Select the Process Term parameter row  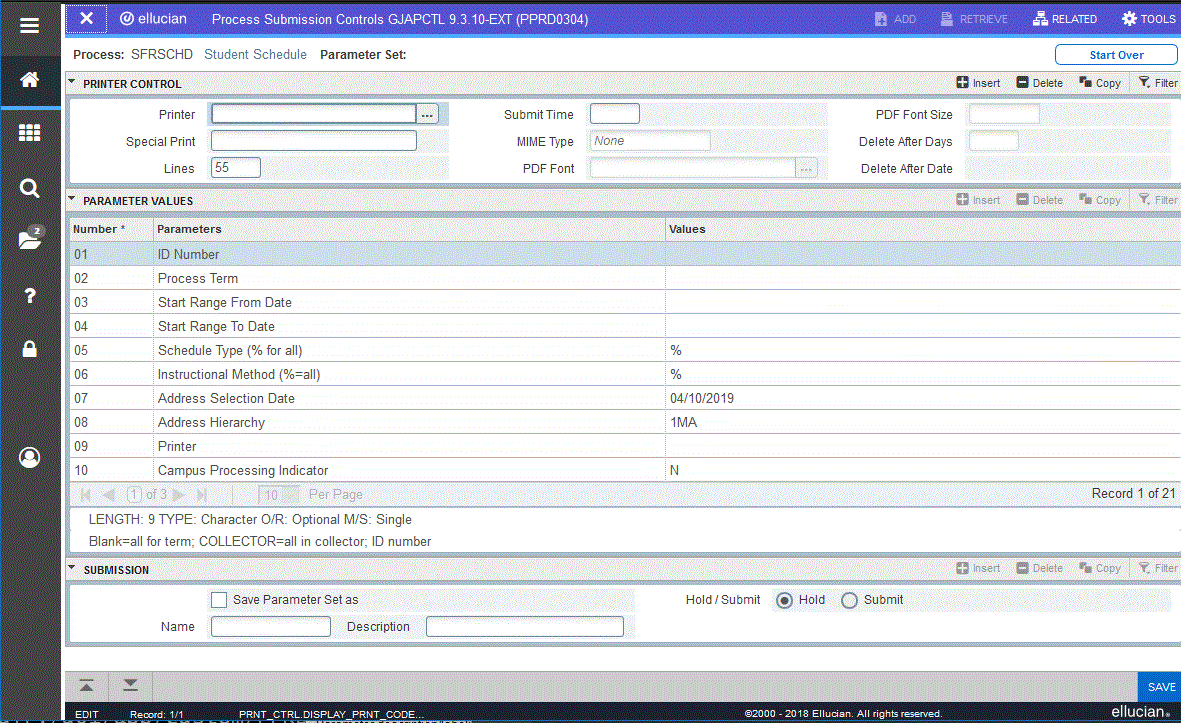tap(625, 279)
